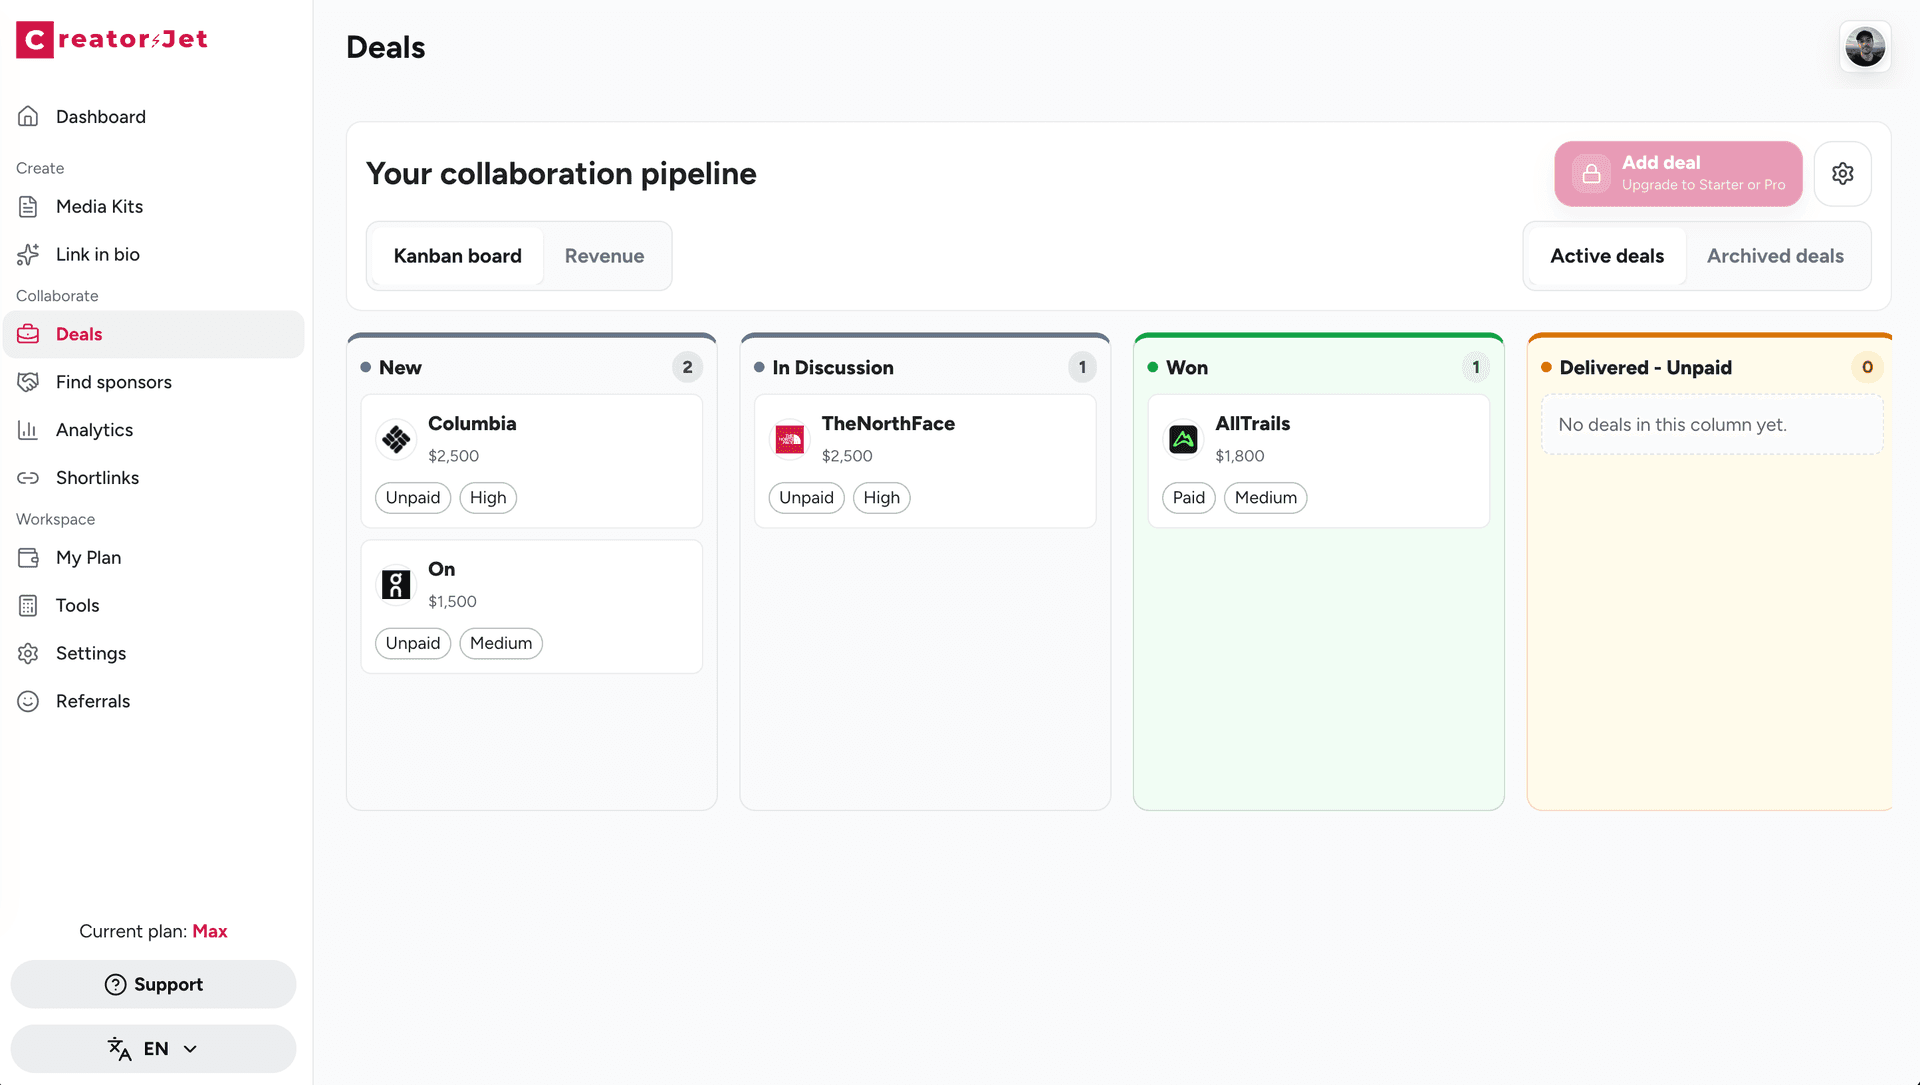Click the In Discussion column header

pos(832,368)
